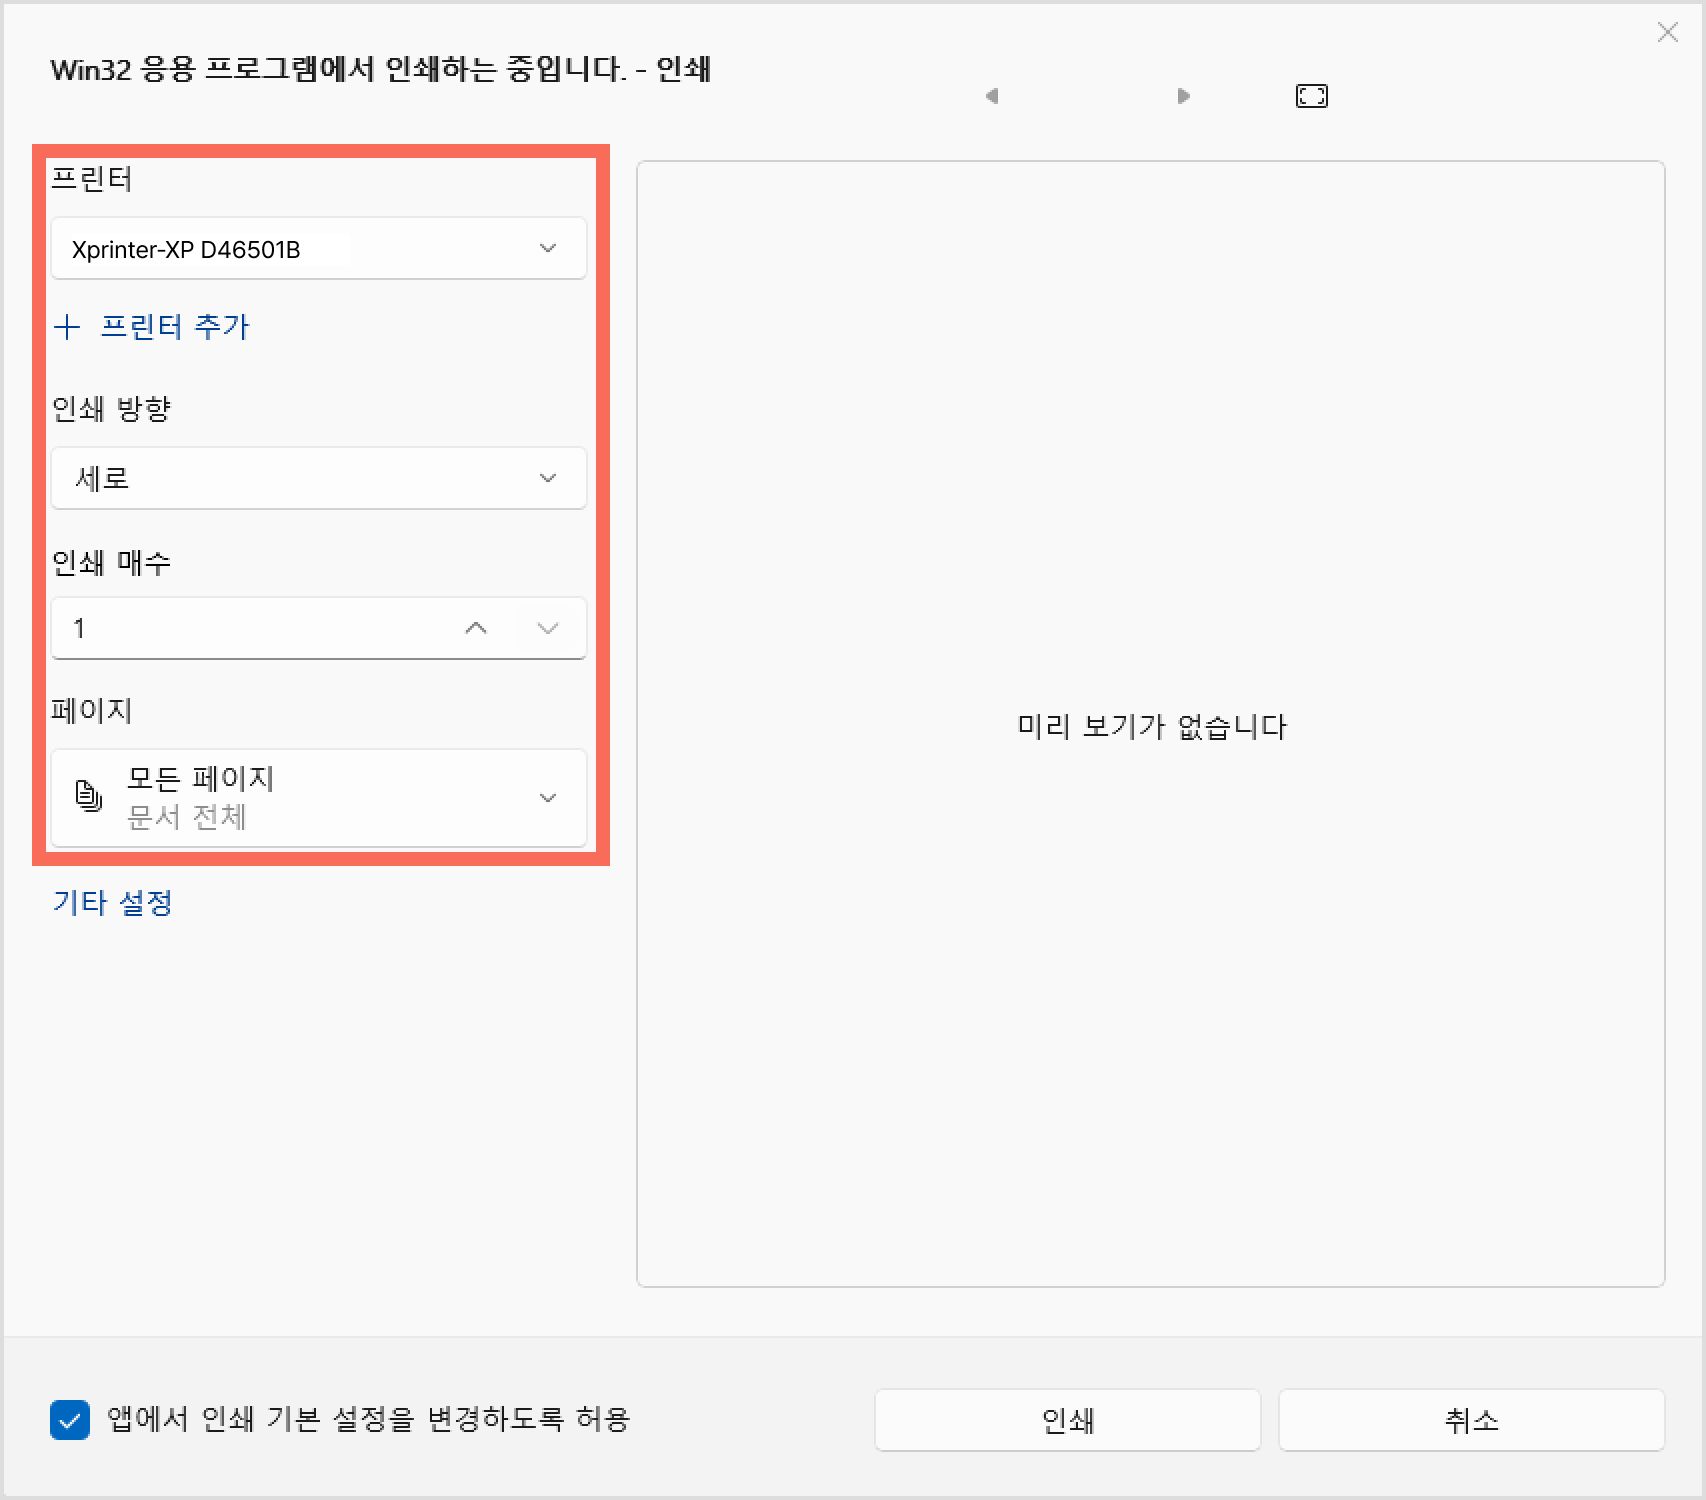The image size is (1706, 1500).
Task: Click the 인쇄 button
Action: (x=1068, y=1420)
